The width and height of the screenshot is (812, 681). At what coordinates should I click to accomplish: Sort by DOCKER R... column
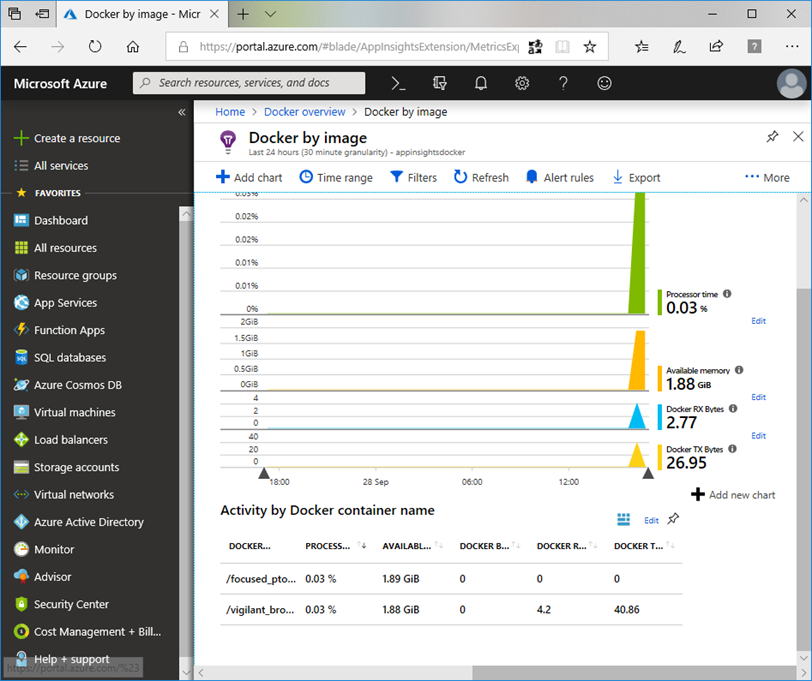(593, 545)
